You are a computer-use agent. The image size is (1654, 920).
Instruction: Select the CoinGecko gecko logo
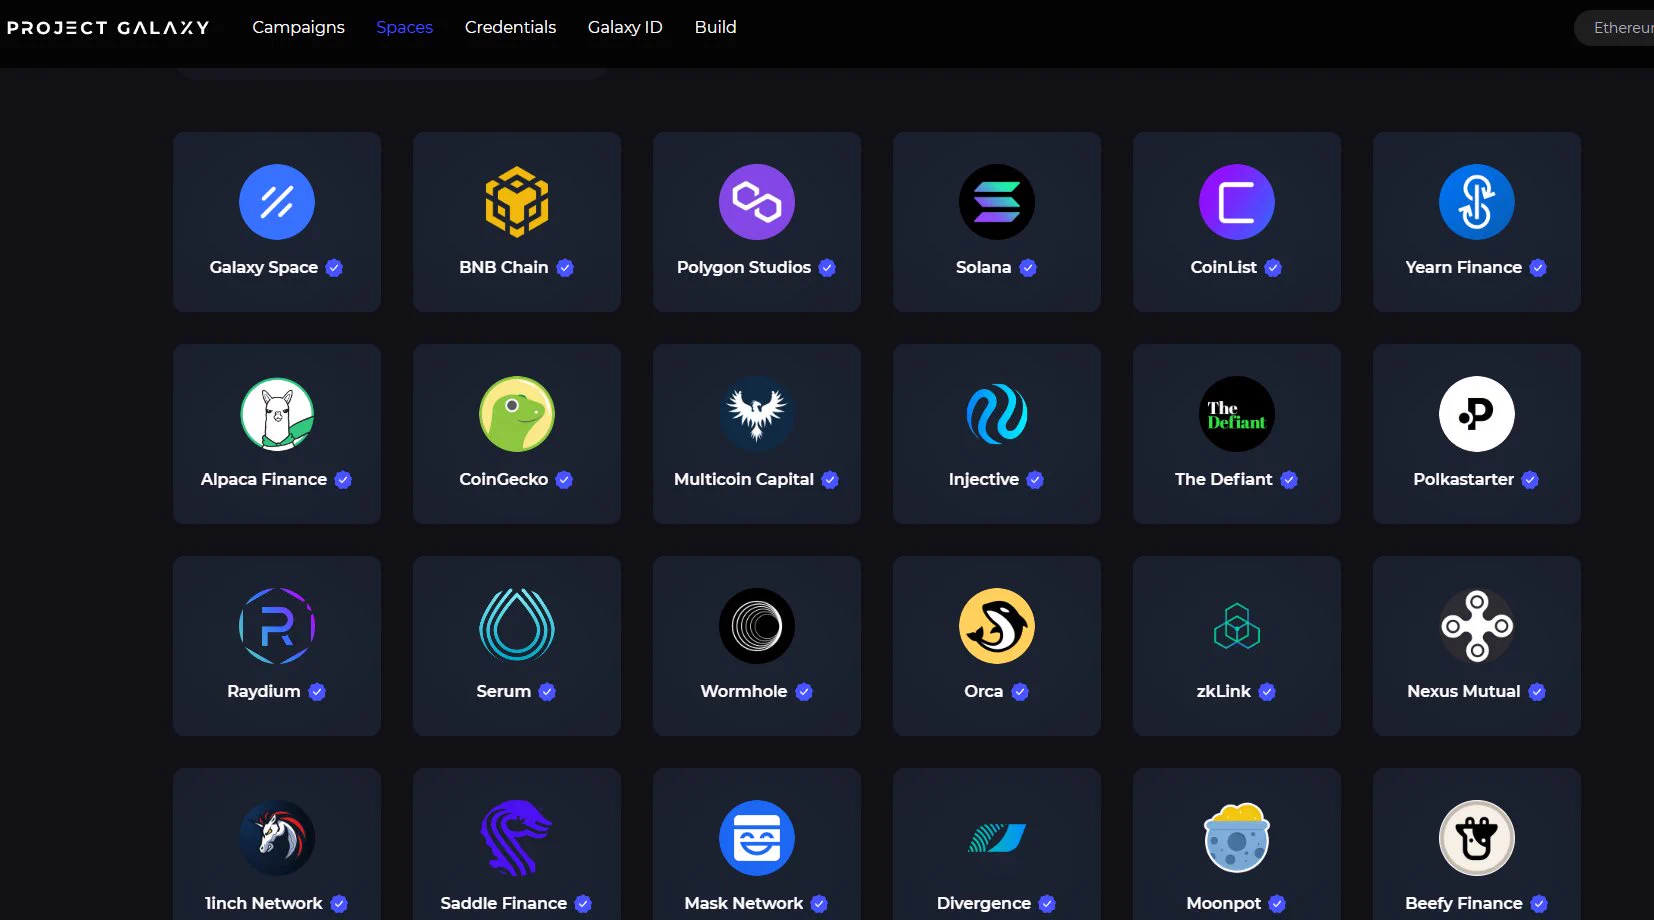tap(517, 414)
